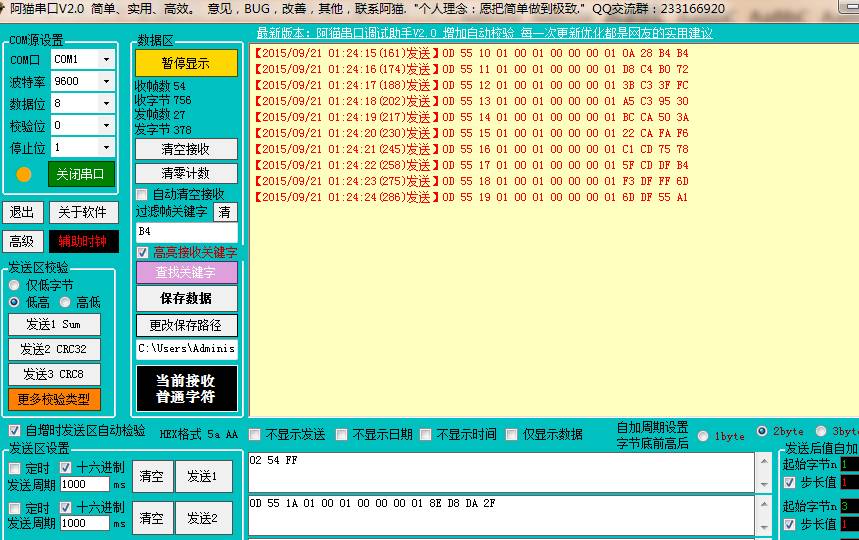The image size is (859, 540).
Task: Open the 停止位 stop bits dropdown
Action: click(x=83, y=147)
